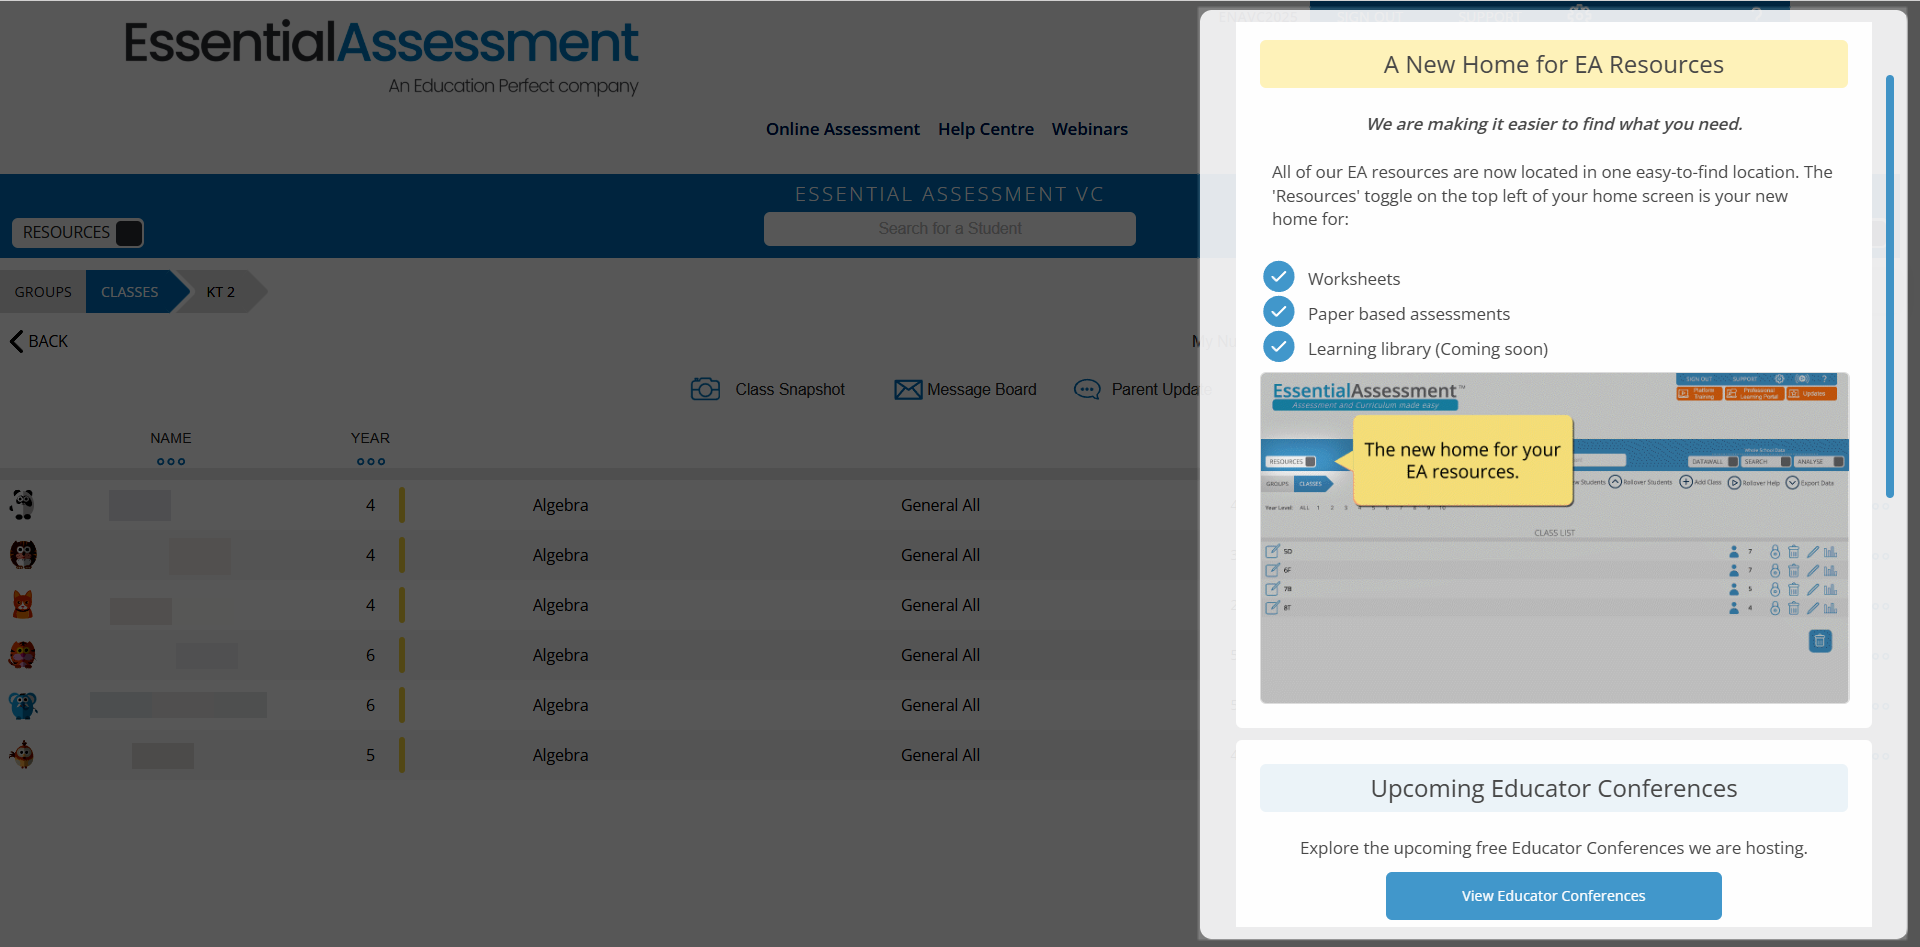Open Online Assessment link

[843, 129]
